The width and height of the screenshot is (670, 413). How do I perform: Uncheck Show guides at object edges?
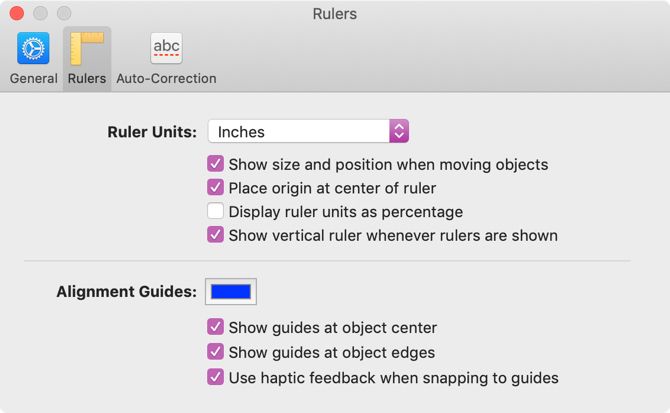click(x=215, y=352)
